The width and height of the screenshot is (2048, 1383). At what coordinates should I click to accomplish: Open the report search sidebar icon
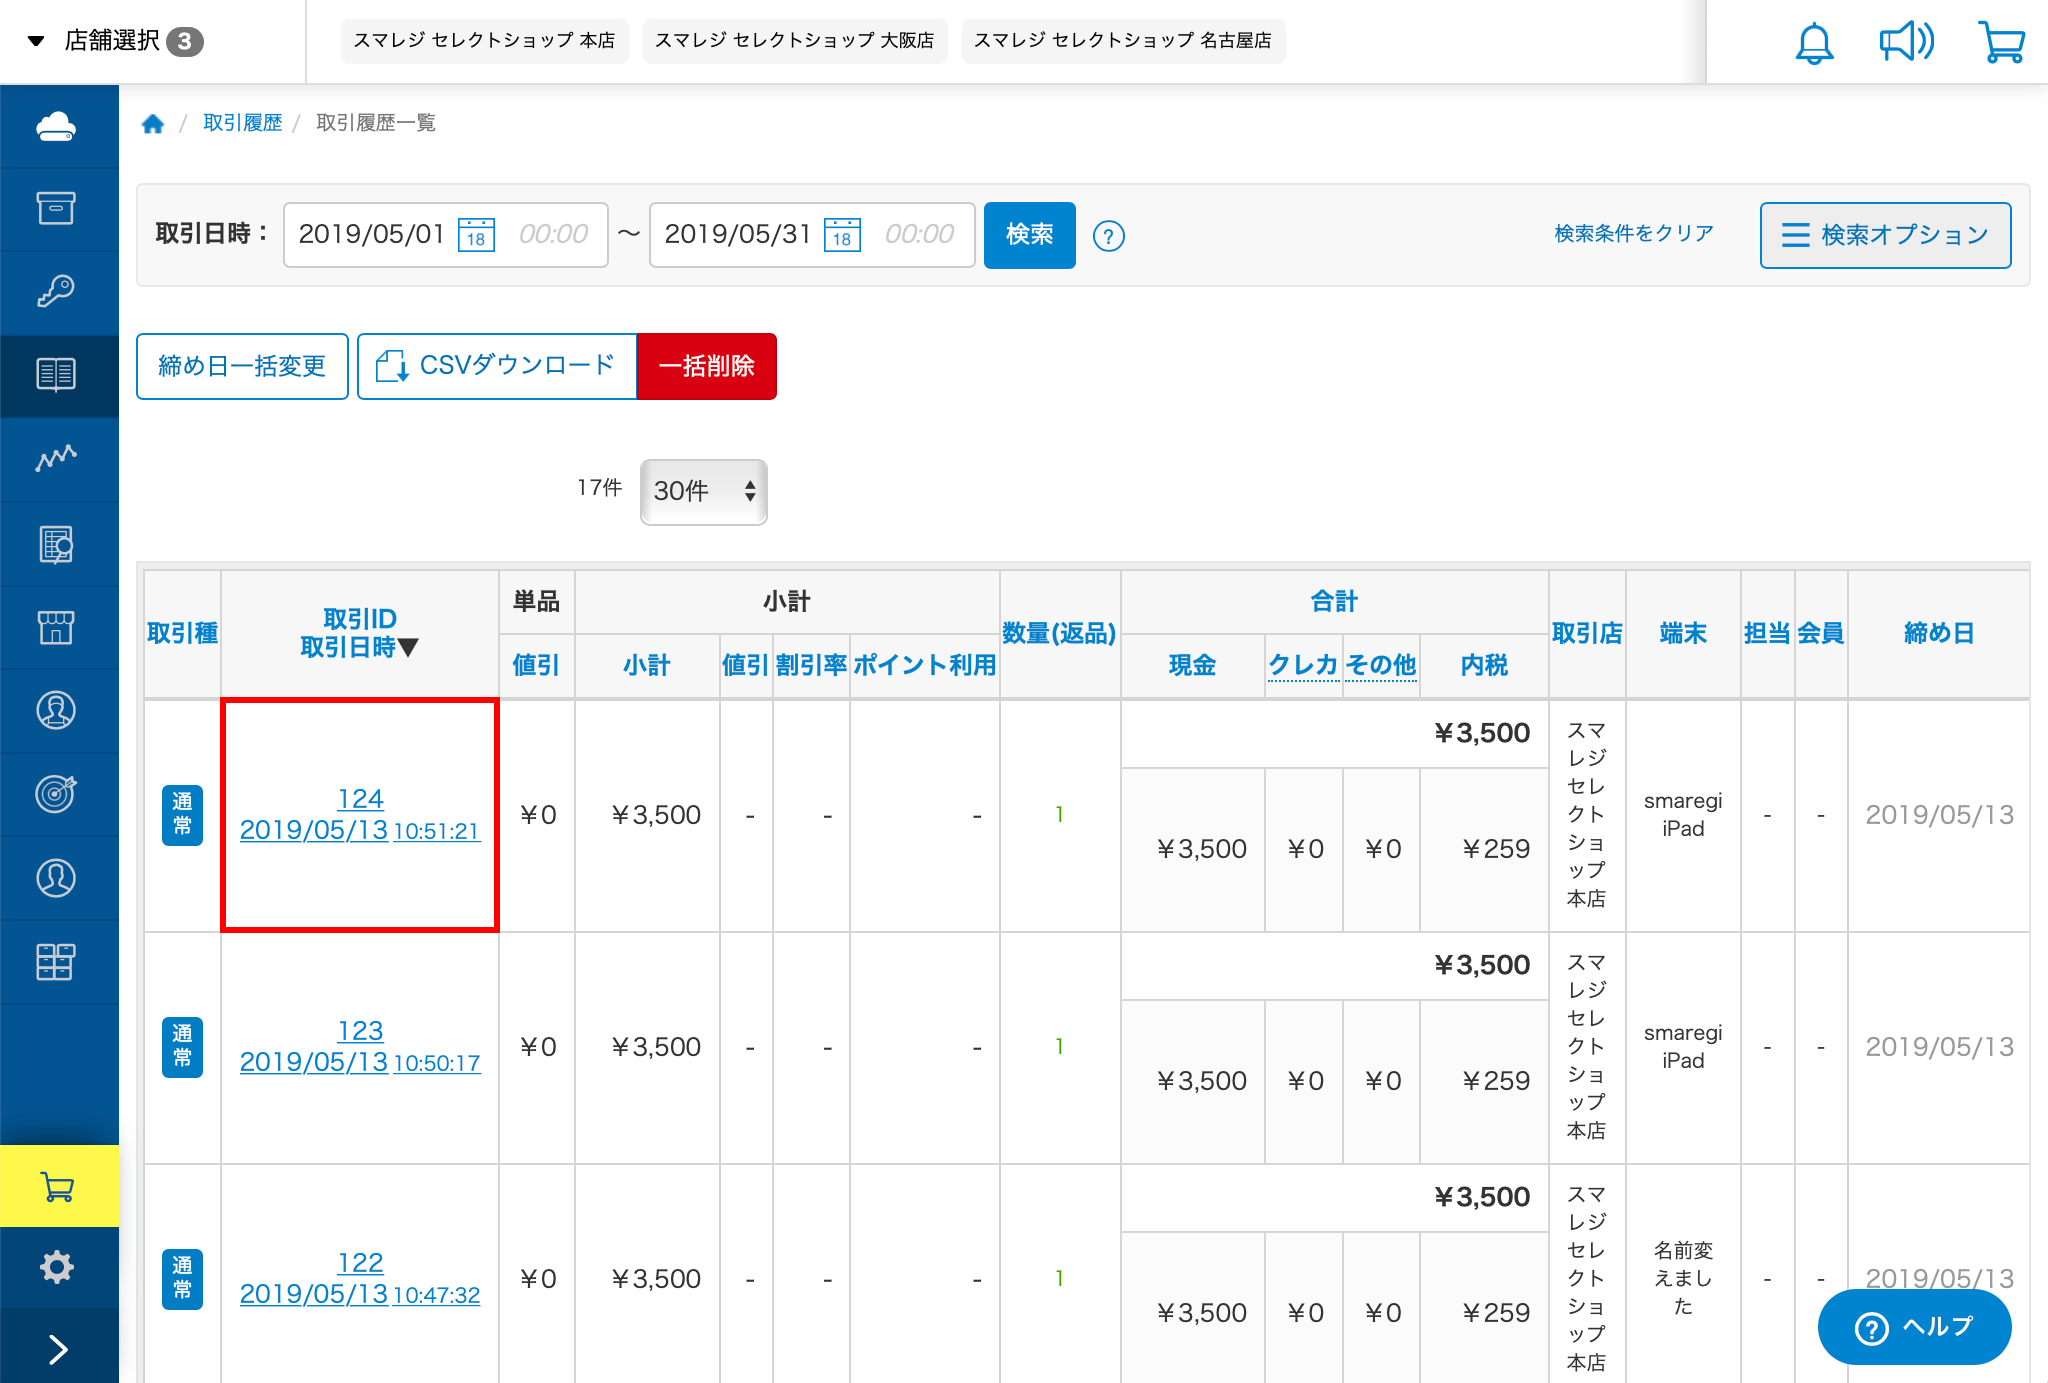point(57,544)
